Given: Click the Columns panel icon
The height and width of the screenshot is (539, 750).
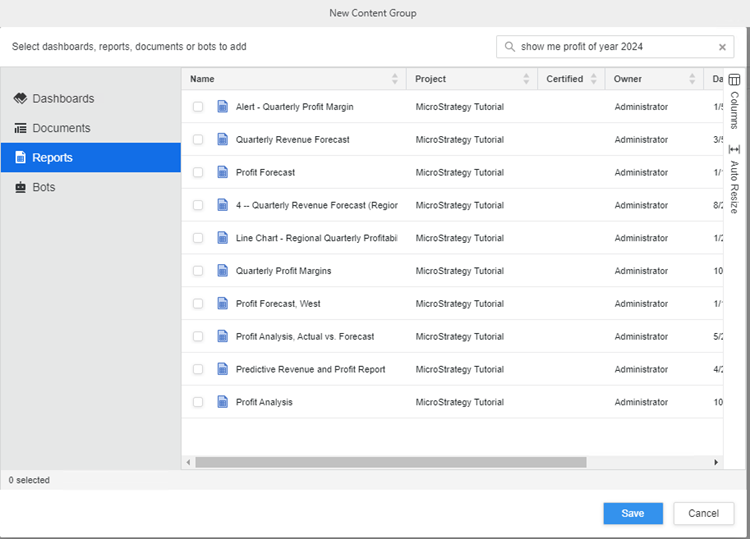Looking at the screenshot, I should [734, 80].
